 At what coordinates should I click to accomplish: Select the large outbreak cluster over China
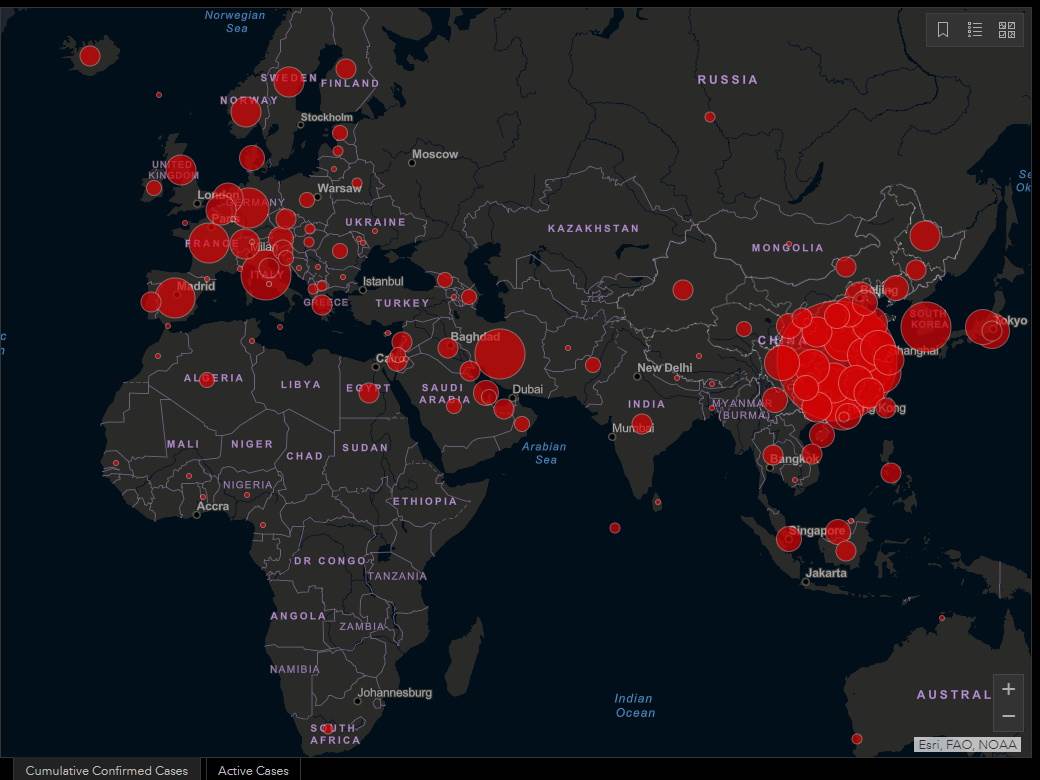(x=843, y=355)
